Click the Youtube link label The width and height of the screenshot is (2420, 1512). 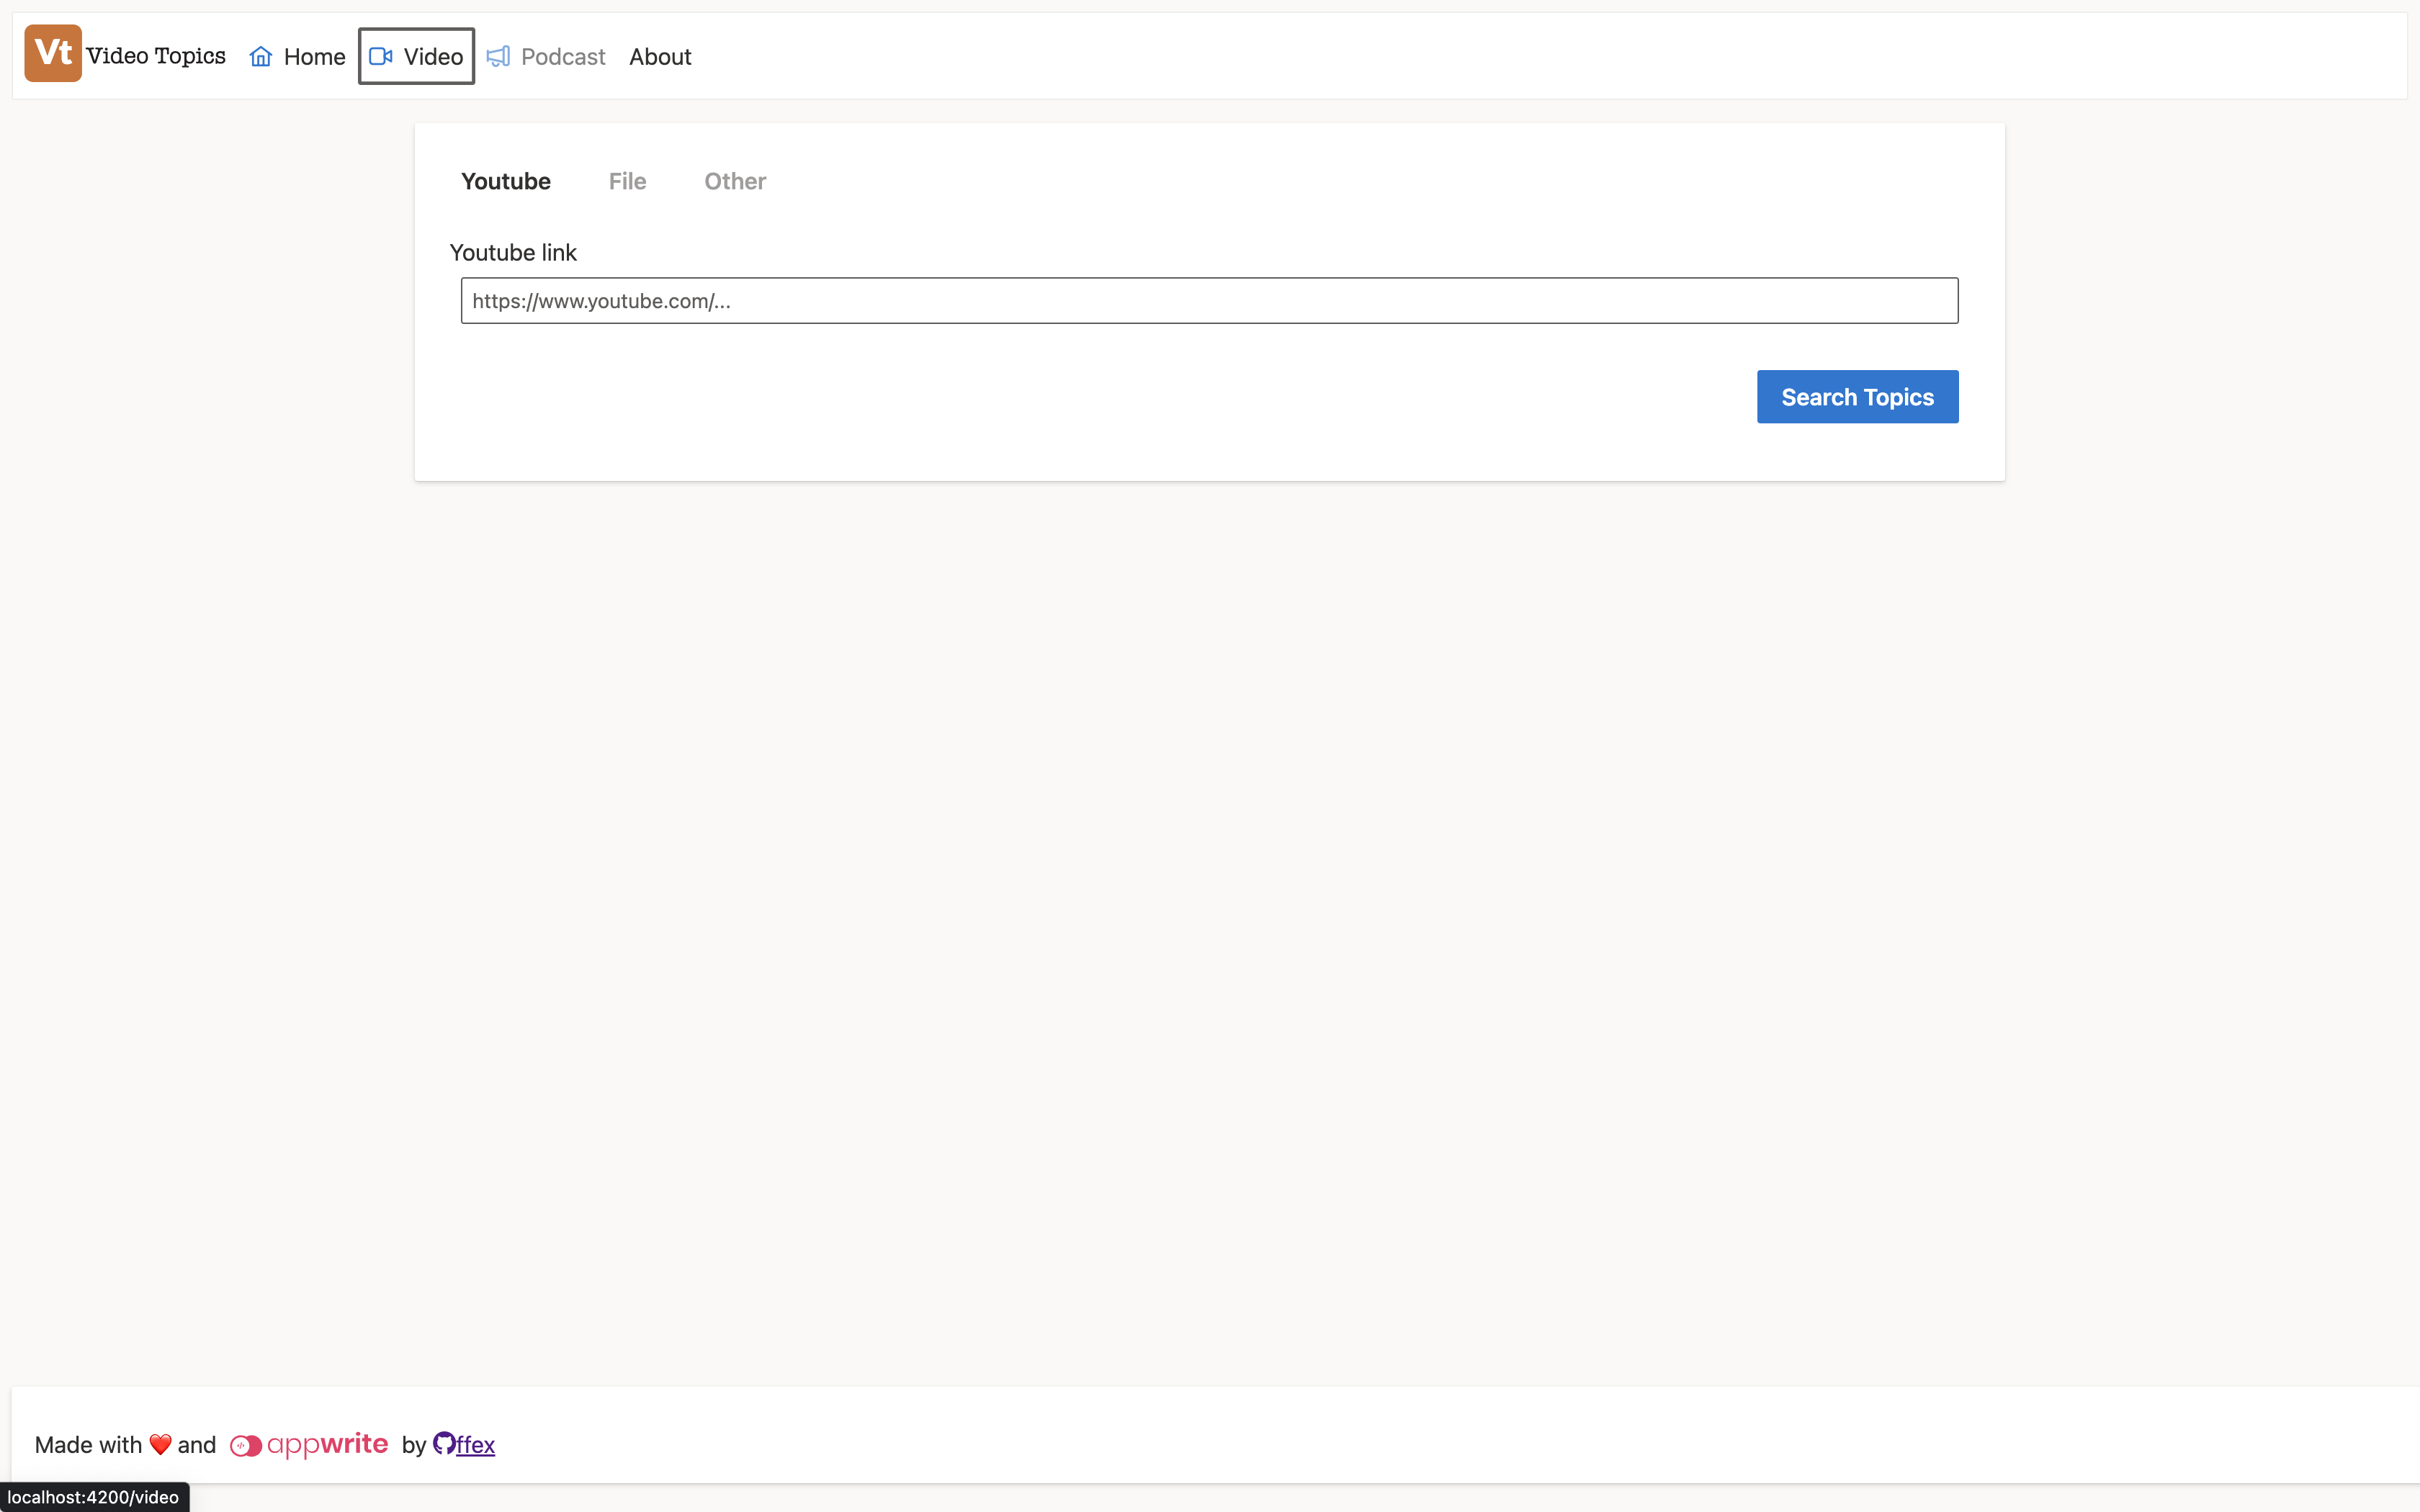513,253
